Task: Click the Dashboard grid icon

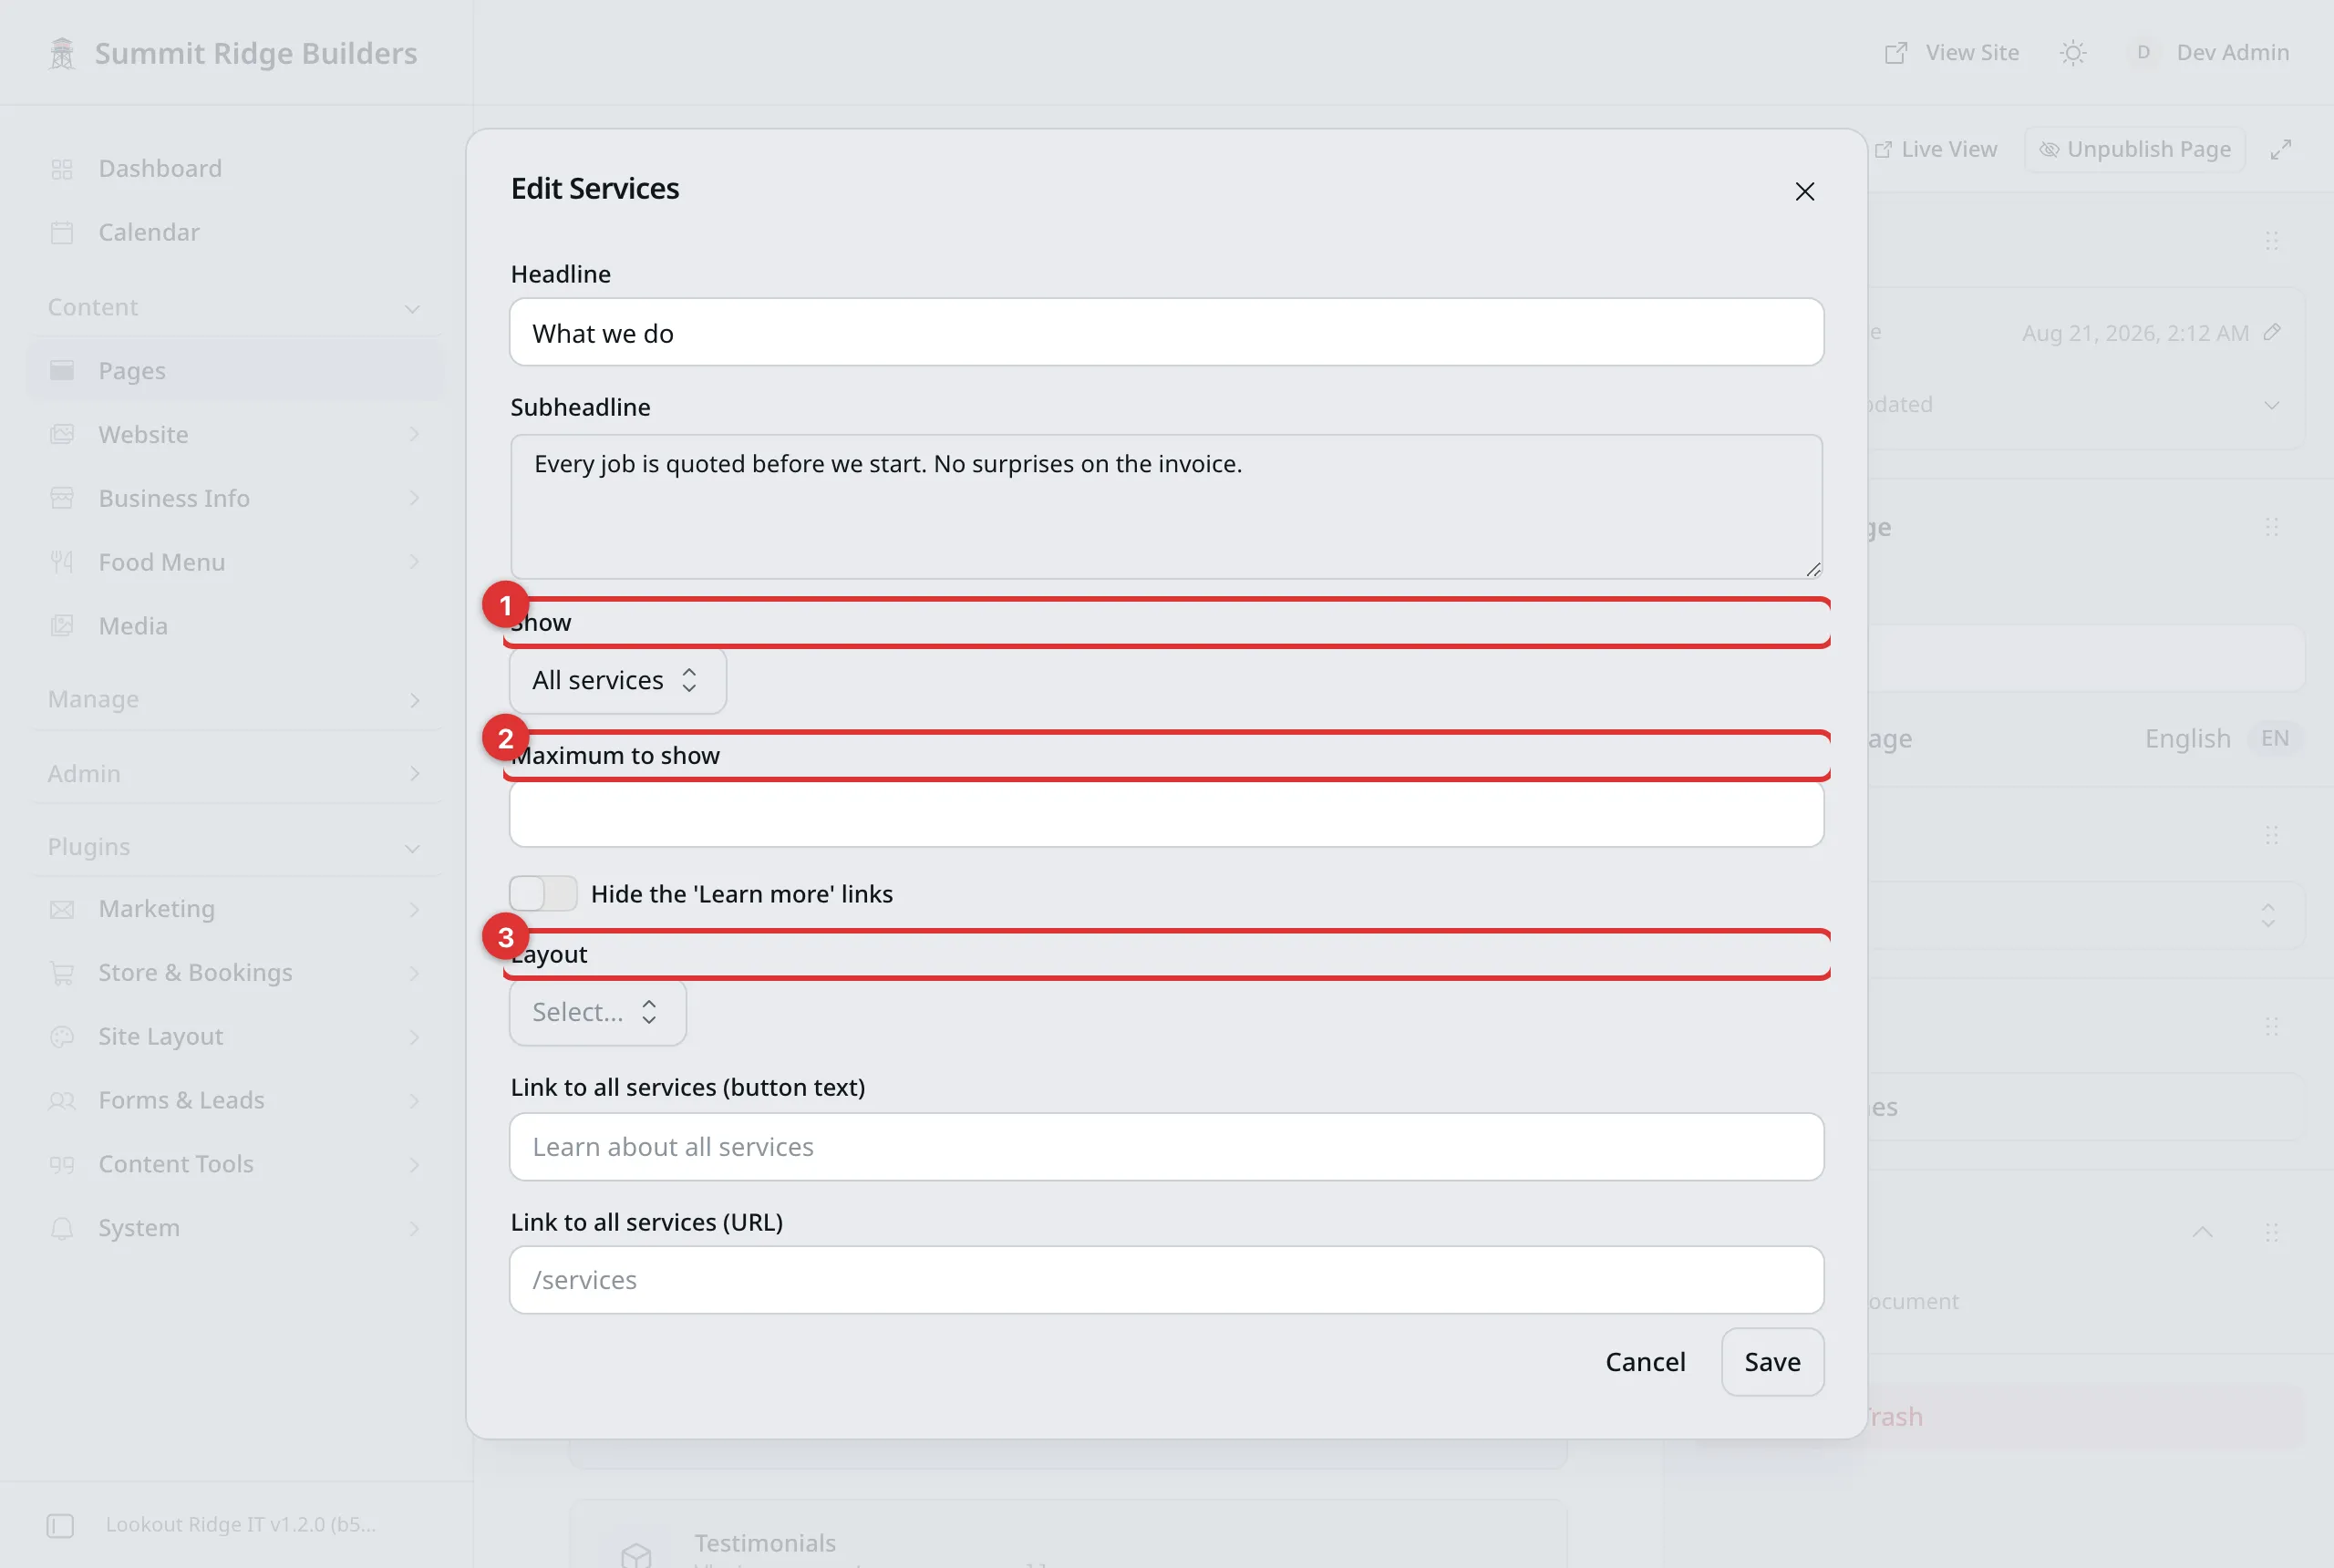Action: (x=62, y=169)
